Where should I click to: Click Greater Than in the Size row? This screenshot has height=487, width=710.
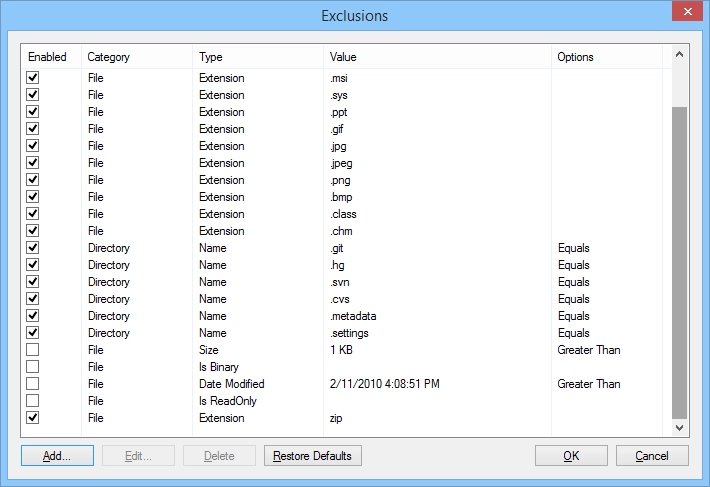point(589,350)
